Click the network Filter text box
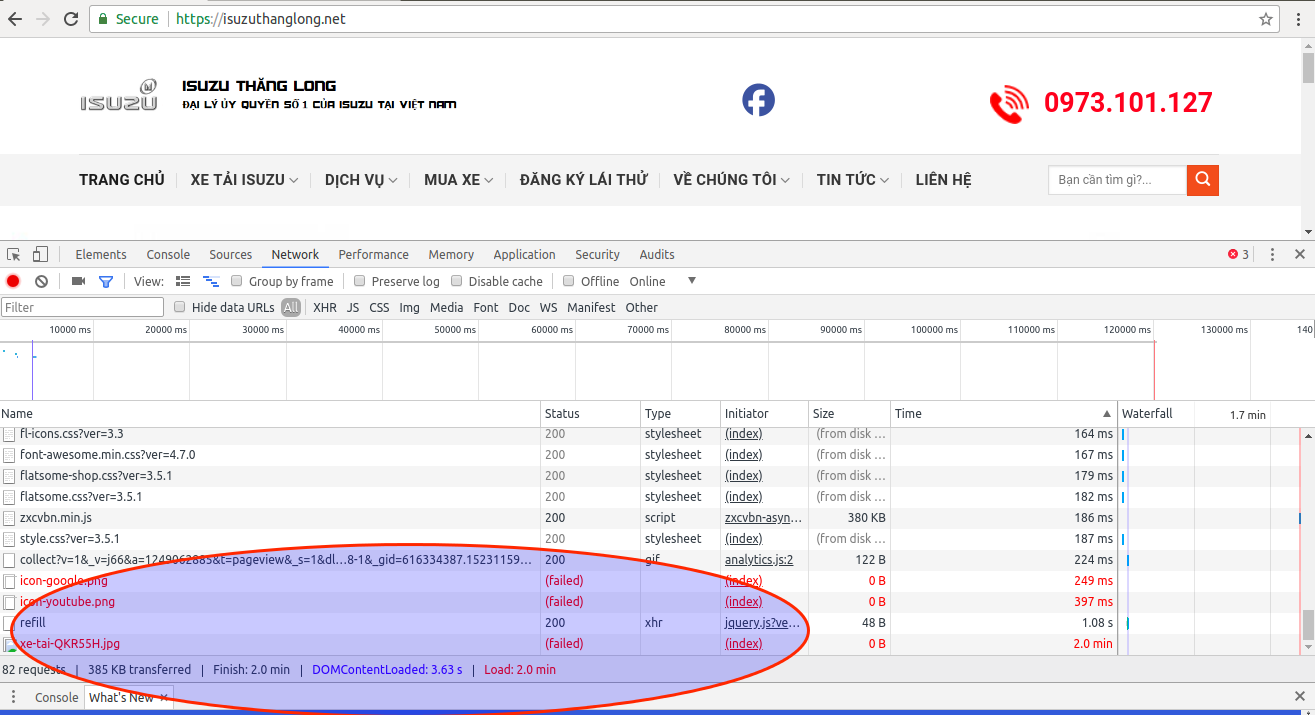1315x715 pixels. tap(82, 307)
